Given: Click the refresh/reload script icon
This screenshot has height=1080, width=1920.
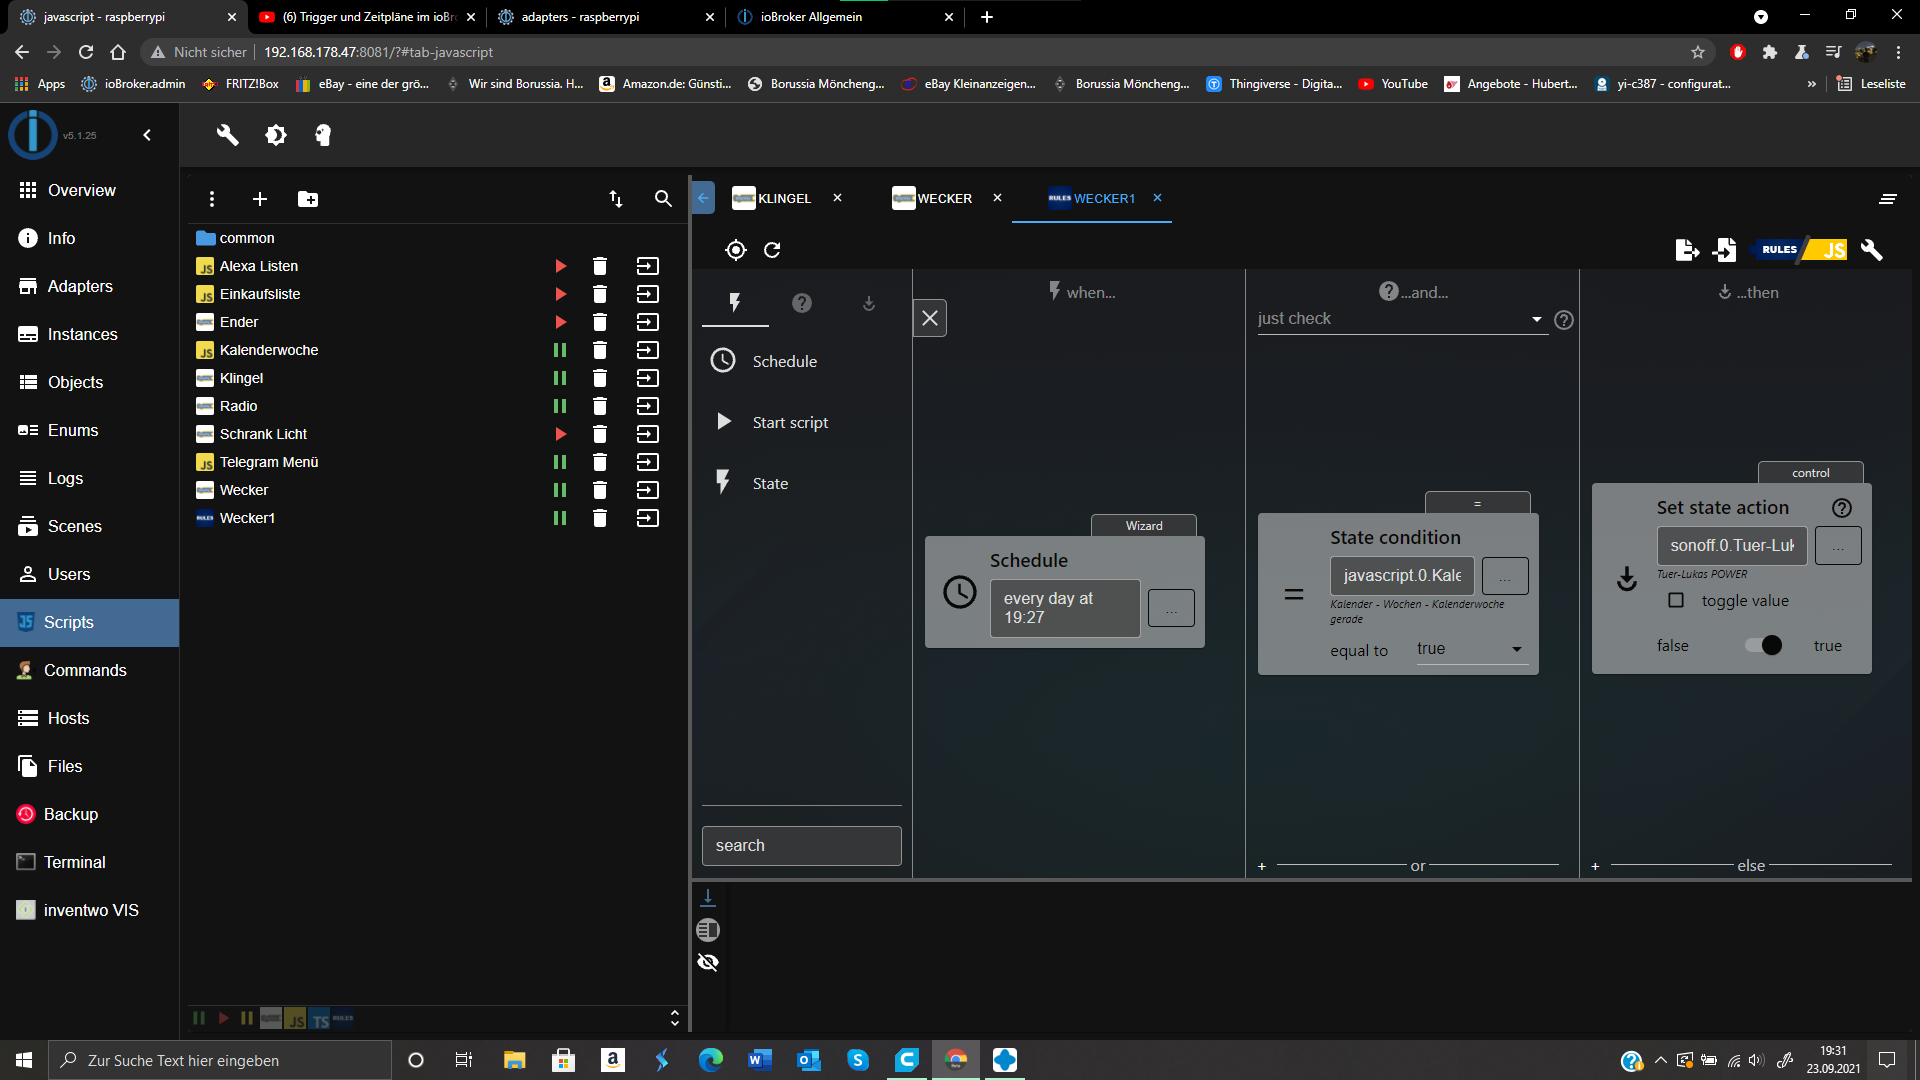Looking at the screenshot, I should click(771, 249).
